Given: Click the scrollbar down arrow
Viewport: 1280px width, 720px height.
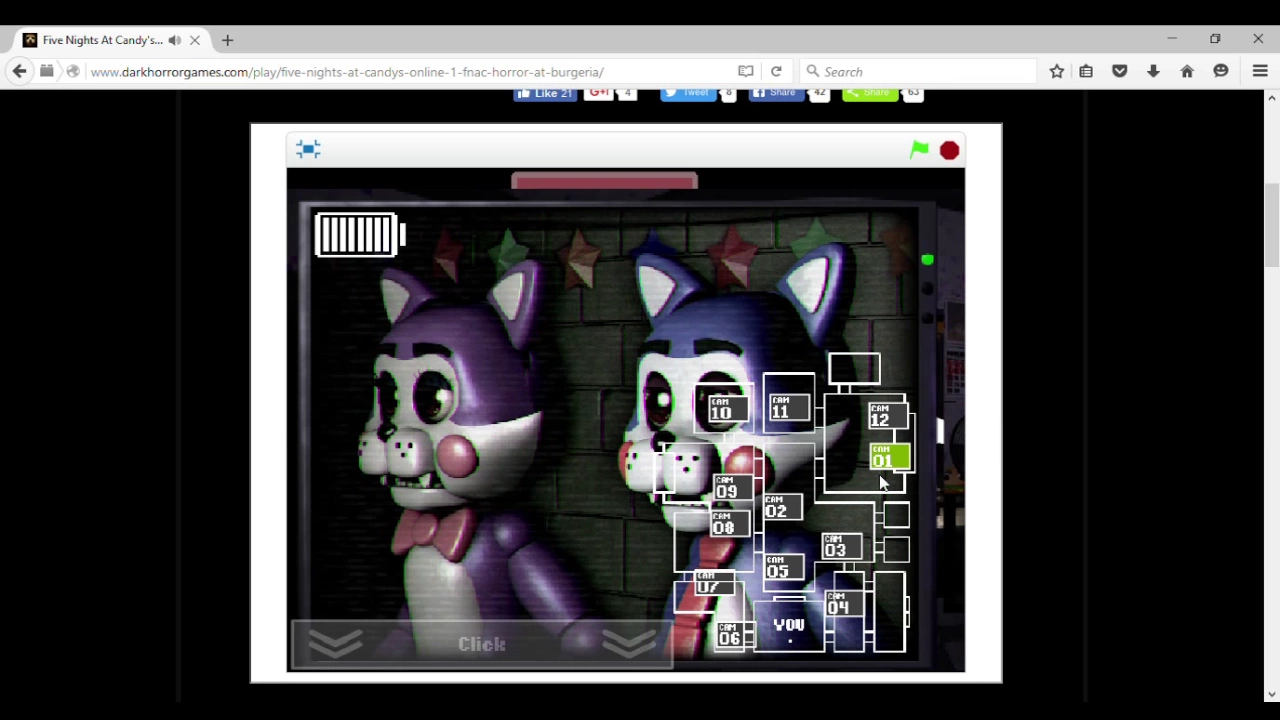Looking at the screenshot, I should (1272, 694).
